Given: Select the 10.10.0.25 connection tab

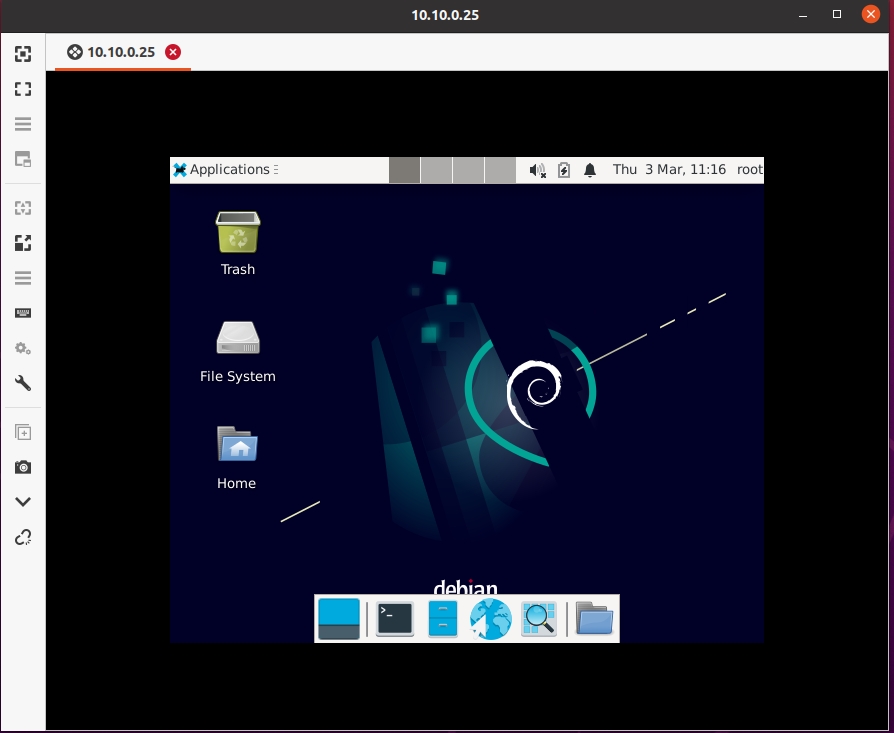Looking at the screenshot, I should 111,52.
